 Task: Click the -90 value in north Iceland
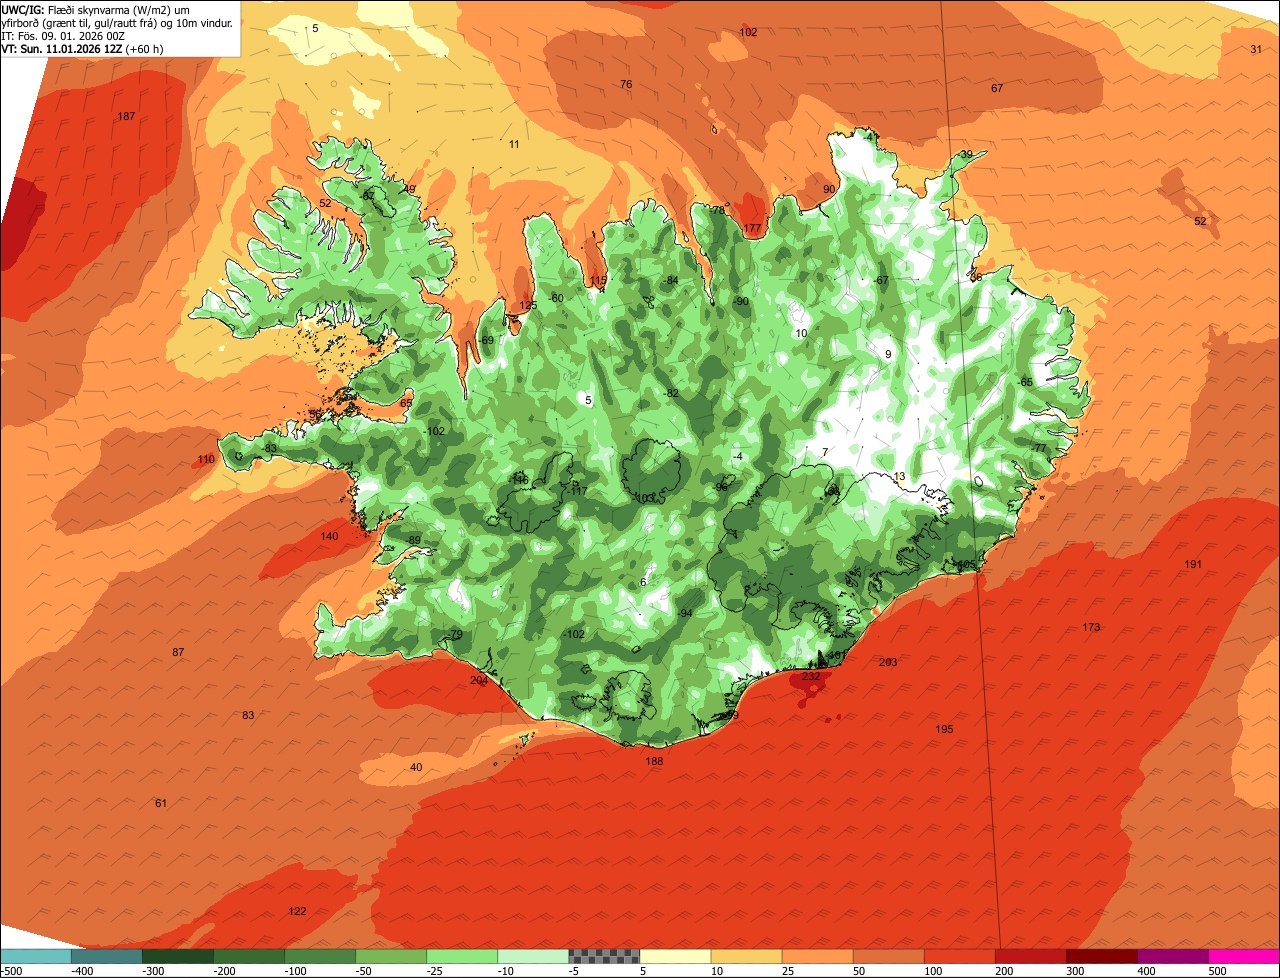coord(741,301)
